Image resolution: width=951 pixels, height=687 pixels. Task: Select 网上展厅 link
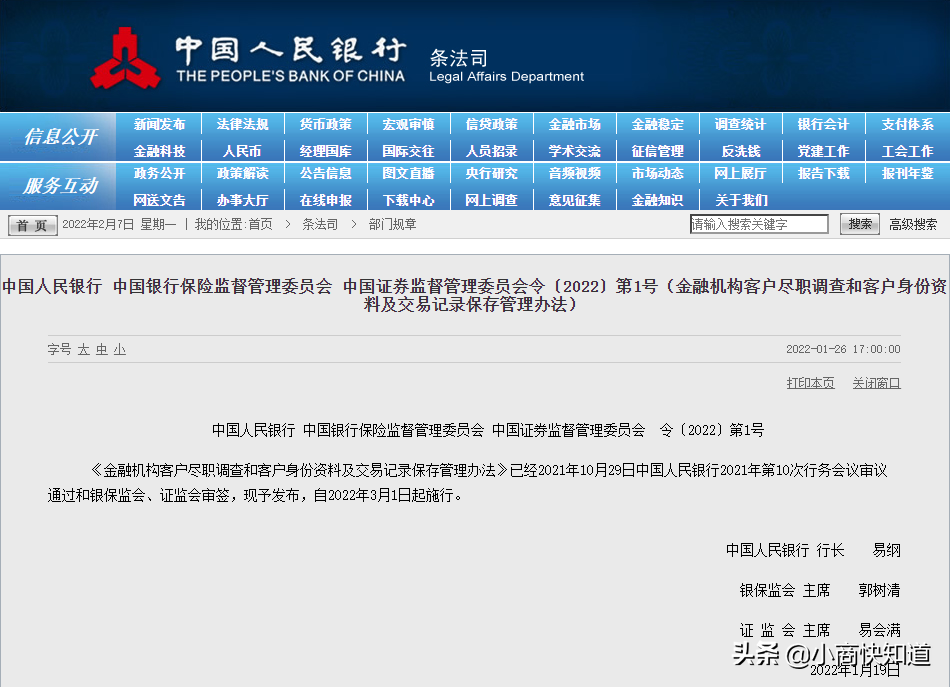[741, 173]
